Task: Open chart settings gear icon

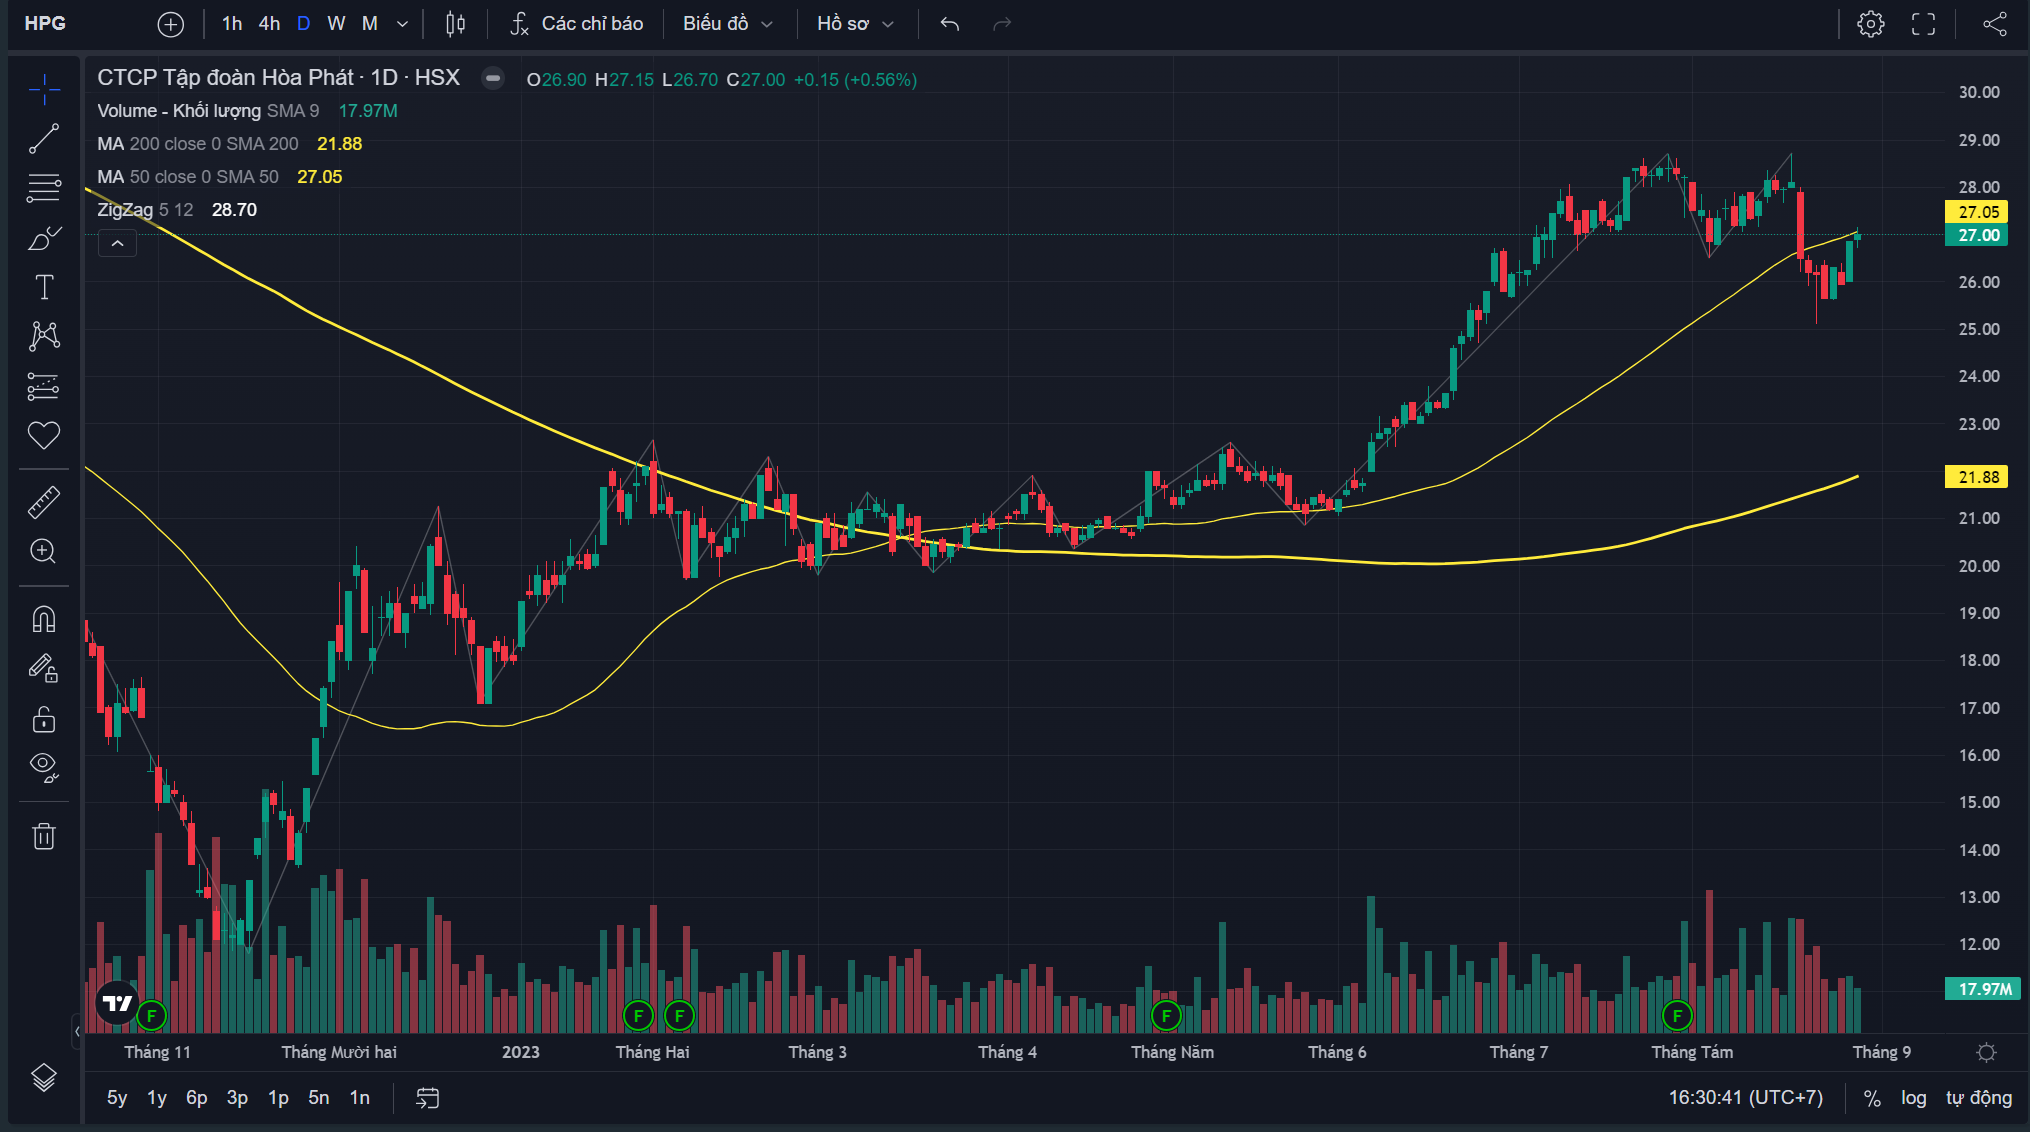Action: [1871, 24]
